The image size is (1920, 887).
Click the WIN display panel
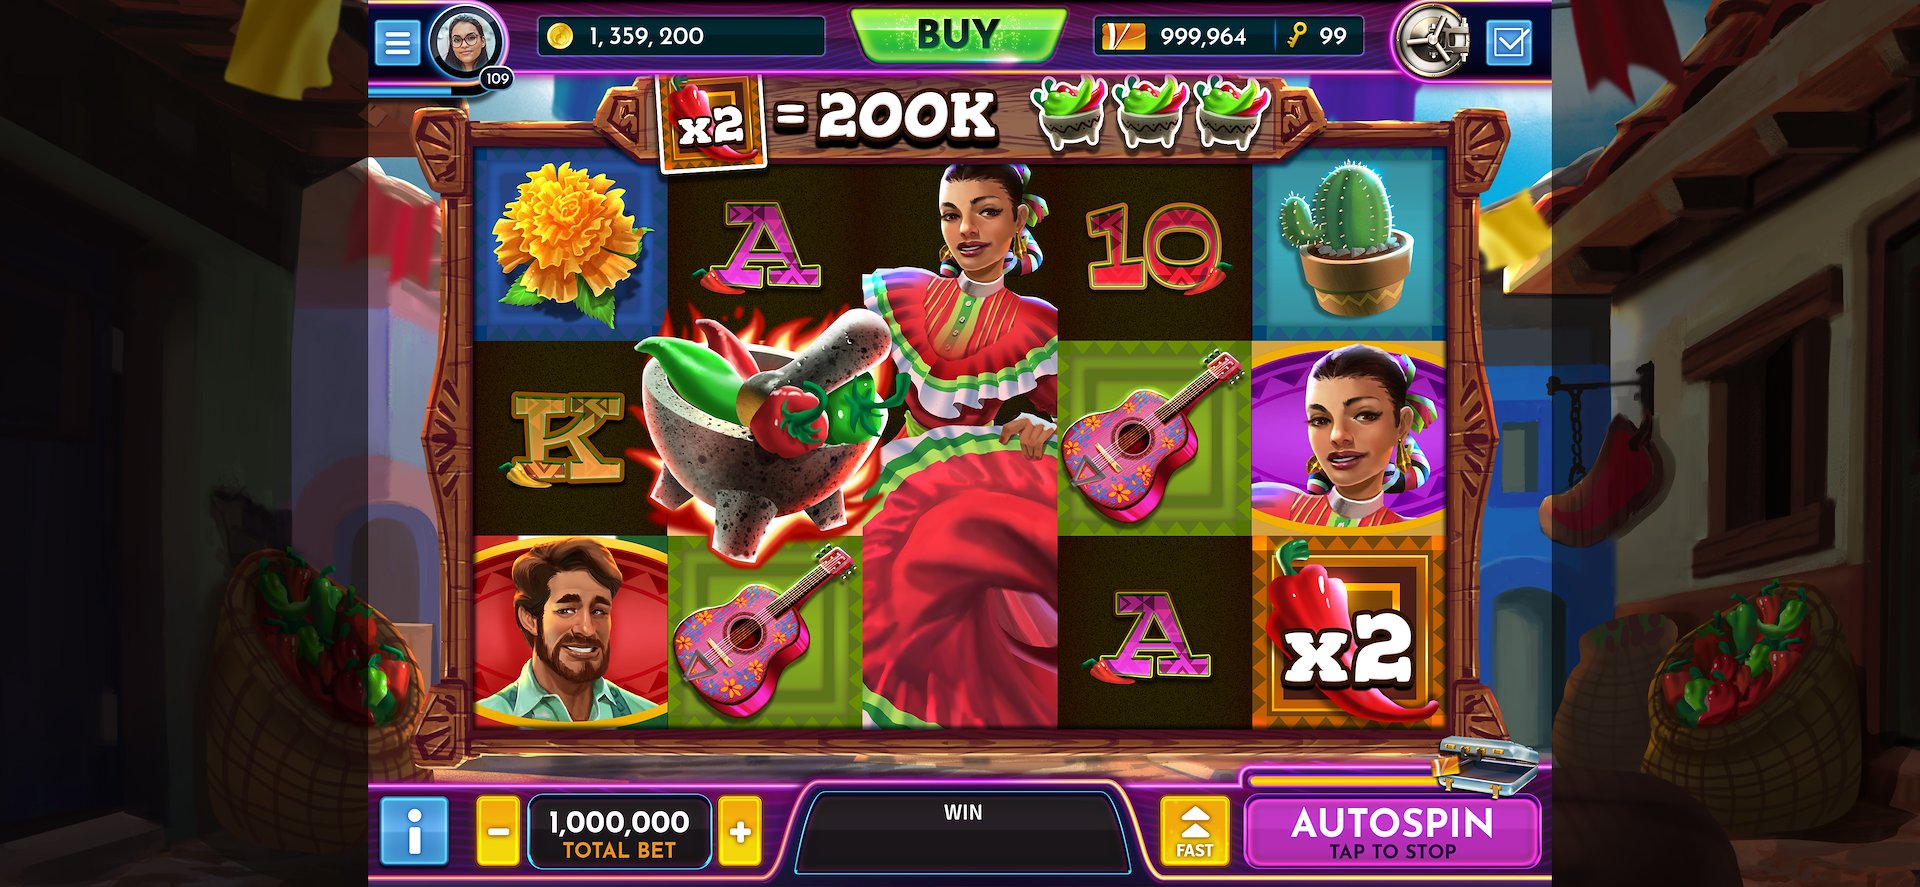963,832
